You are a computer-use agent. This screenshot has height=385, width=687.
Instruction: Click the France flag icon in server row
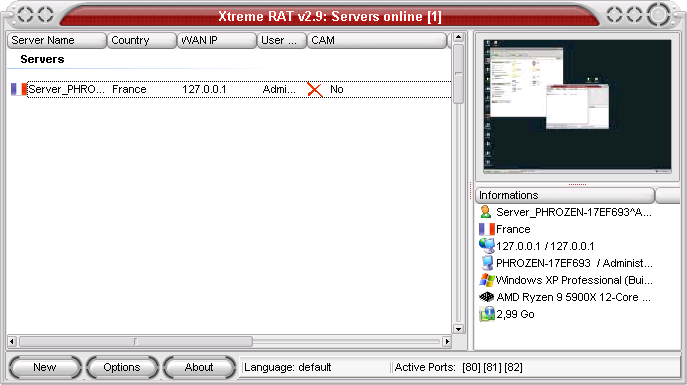tap(19, 89)
